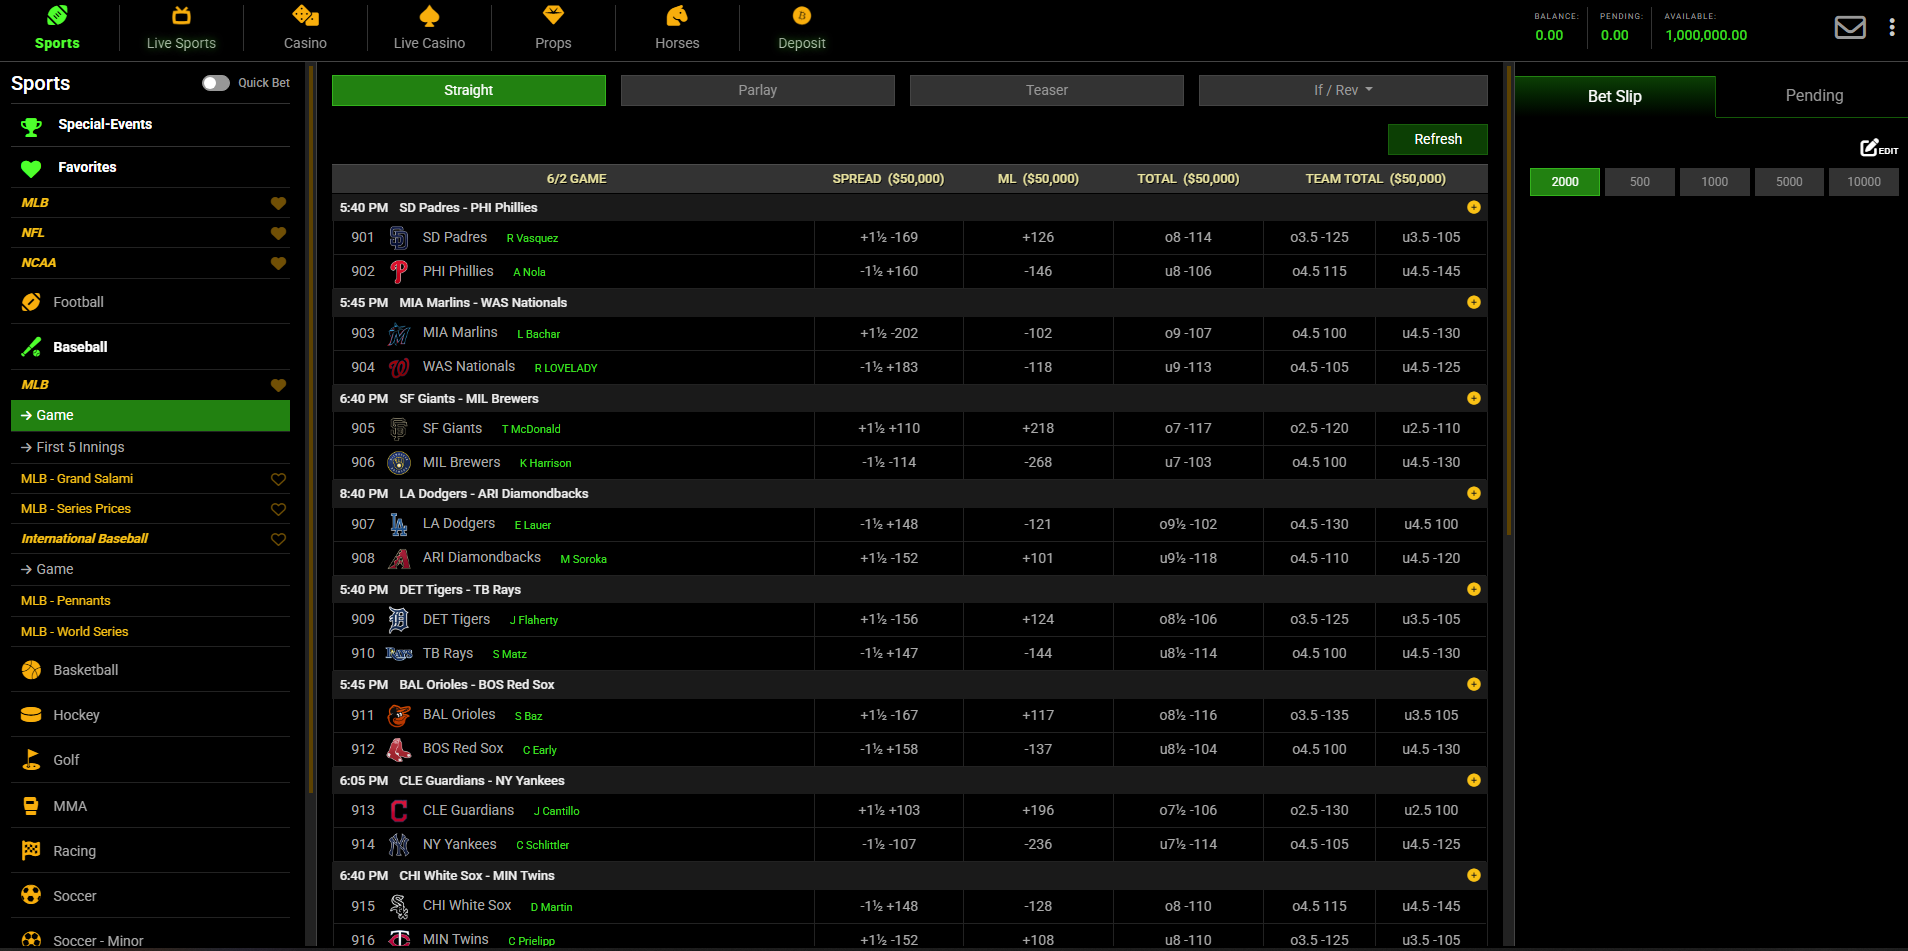The height and width of the screenshot is (951, 1908).
Task: Bet PHI Phillies spread -1½ +160
Action: point(889,272)
